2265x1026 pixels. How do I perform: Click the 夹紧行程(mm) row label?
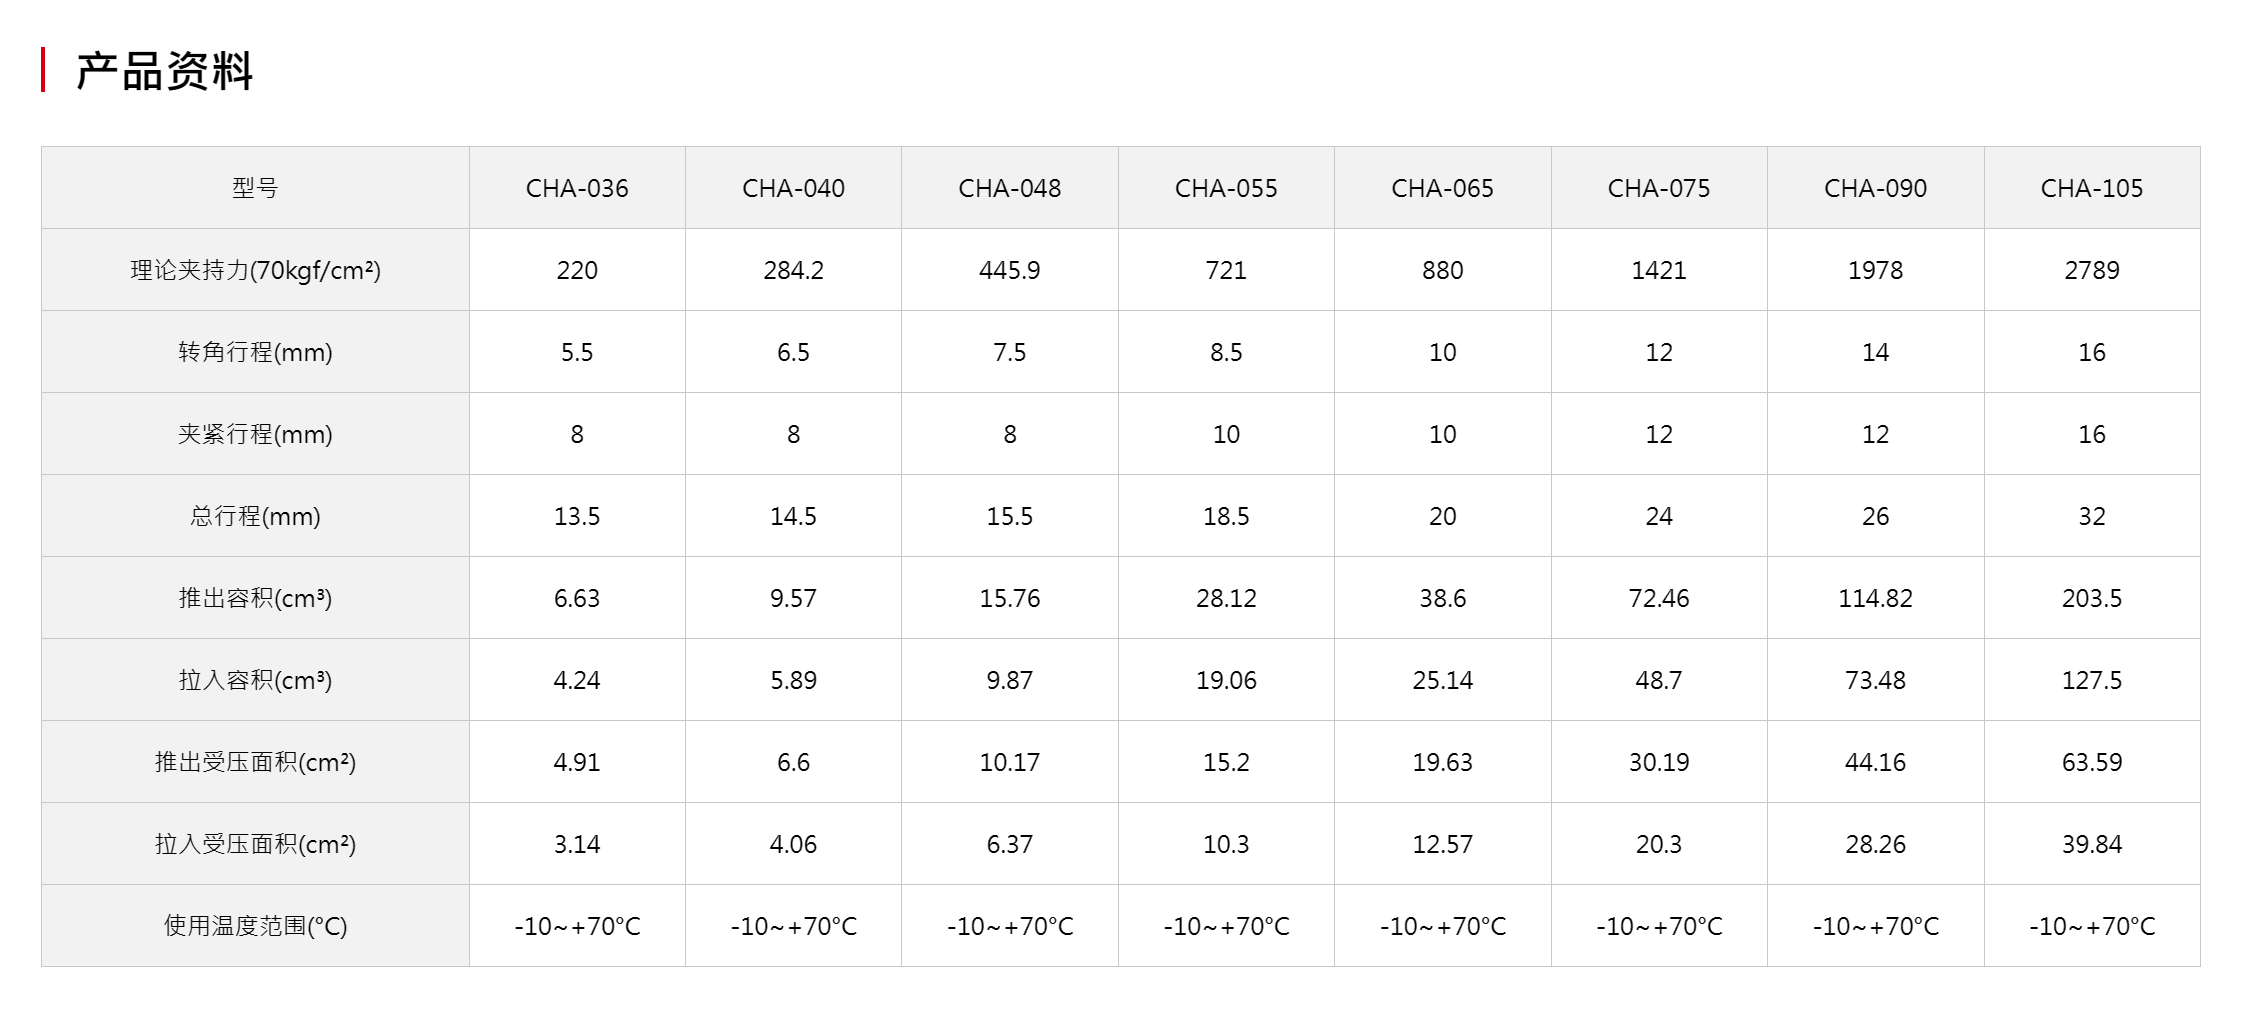pos(255,434)
